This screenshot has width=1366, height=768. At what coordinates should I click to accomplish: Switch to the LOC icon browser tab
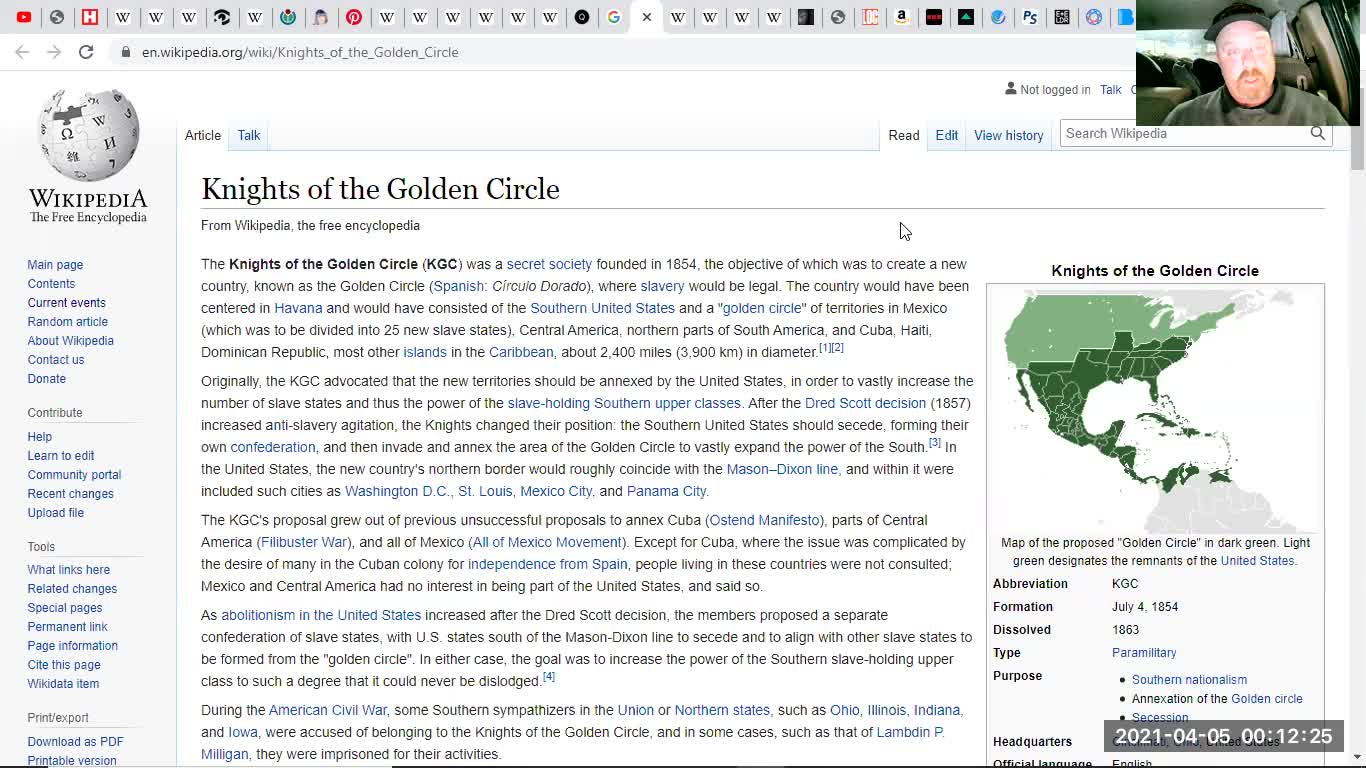[x=870, y=17]
